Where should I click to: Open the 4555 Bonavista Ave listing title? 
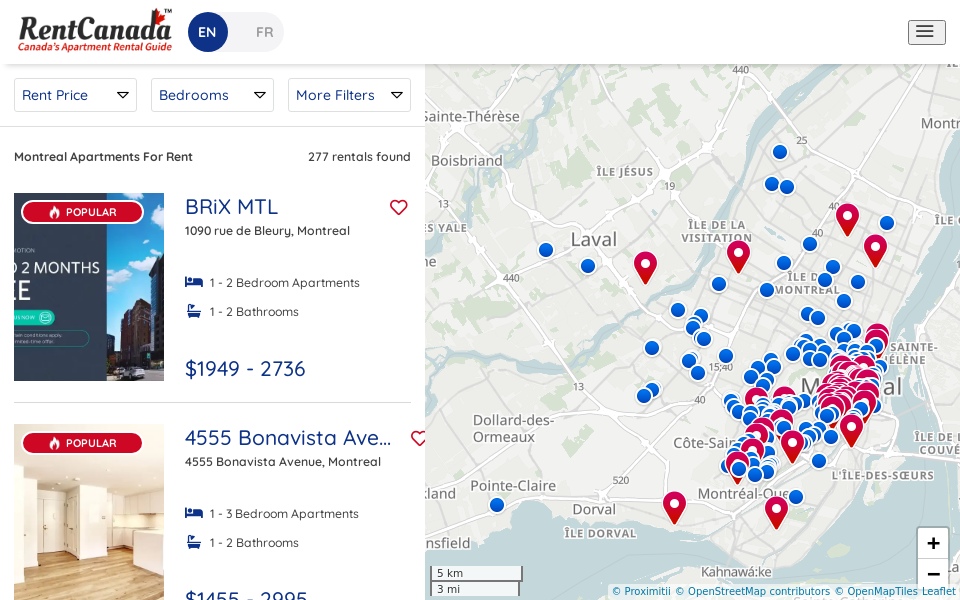[x=287, y=438]
